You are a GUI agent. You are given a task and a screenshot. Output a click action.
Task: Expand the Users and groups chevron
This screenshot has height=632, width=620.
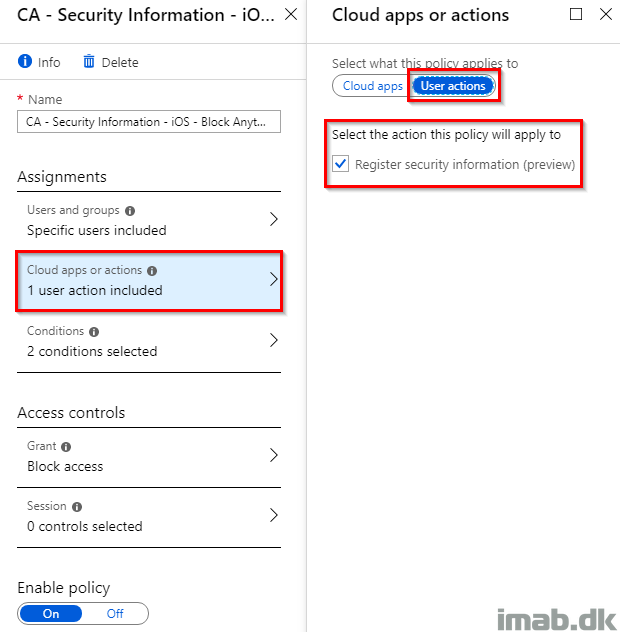tap(274, 219)
